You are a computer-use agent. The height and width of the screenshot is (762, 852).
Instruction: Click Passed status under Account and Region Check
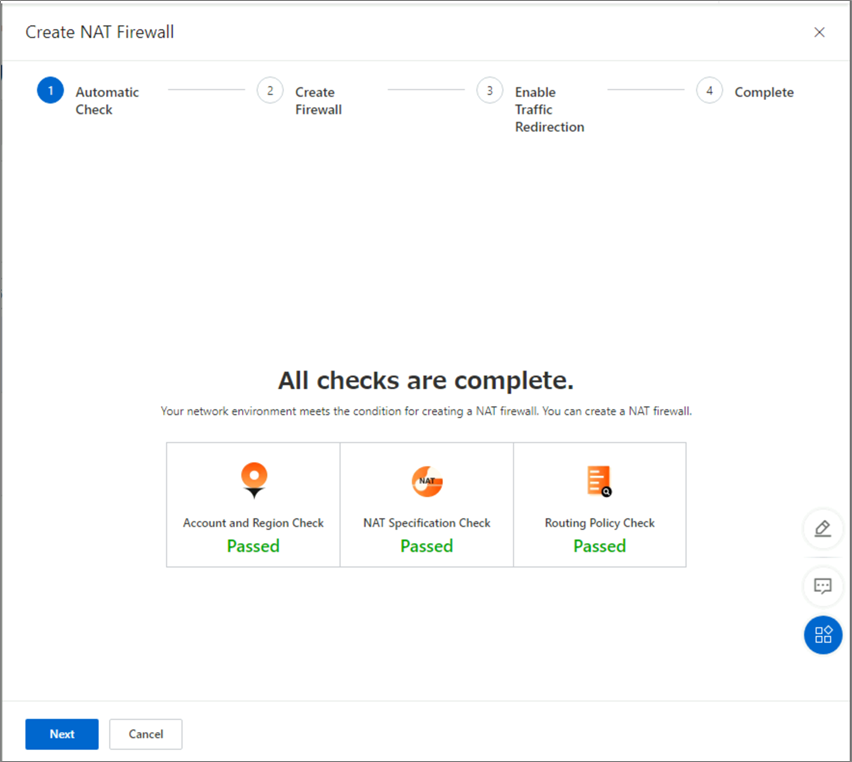tap(253, 546)
